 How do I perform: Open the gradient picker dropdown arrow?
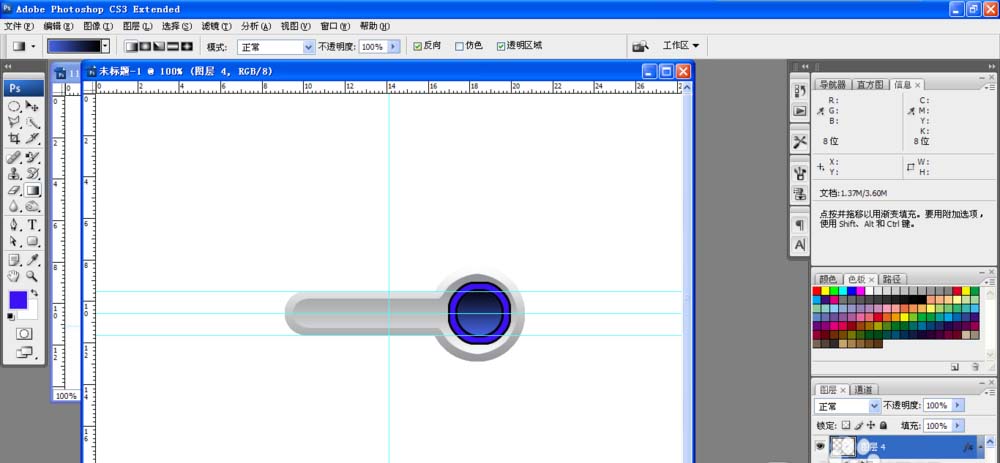(105, 46)
